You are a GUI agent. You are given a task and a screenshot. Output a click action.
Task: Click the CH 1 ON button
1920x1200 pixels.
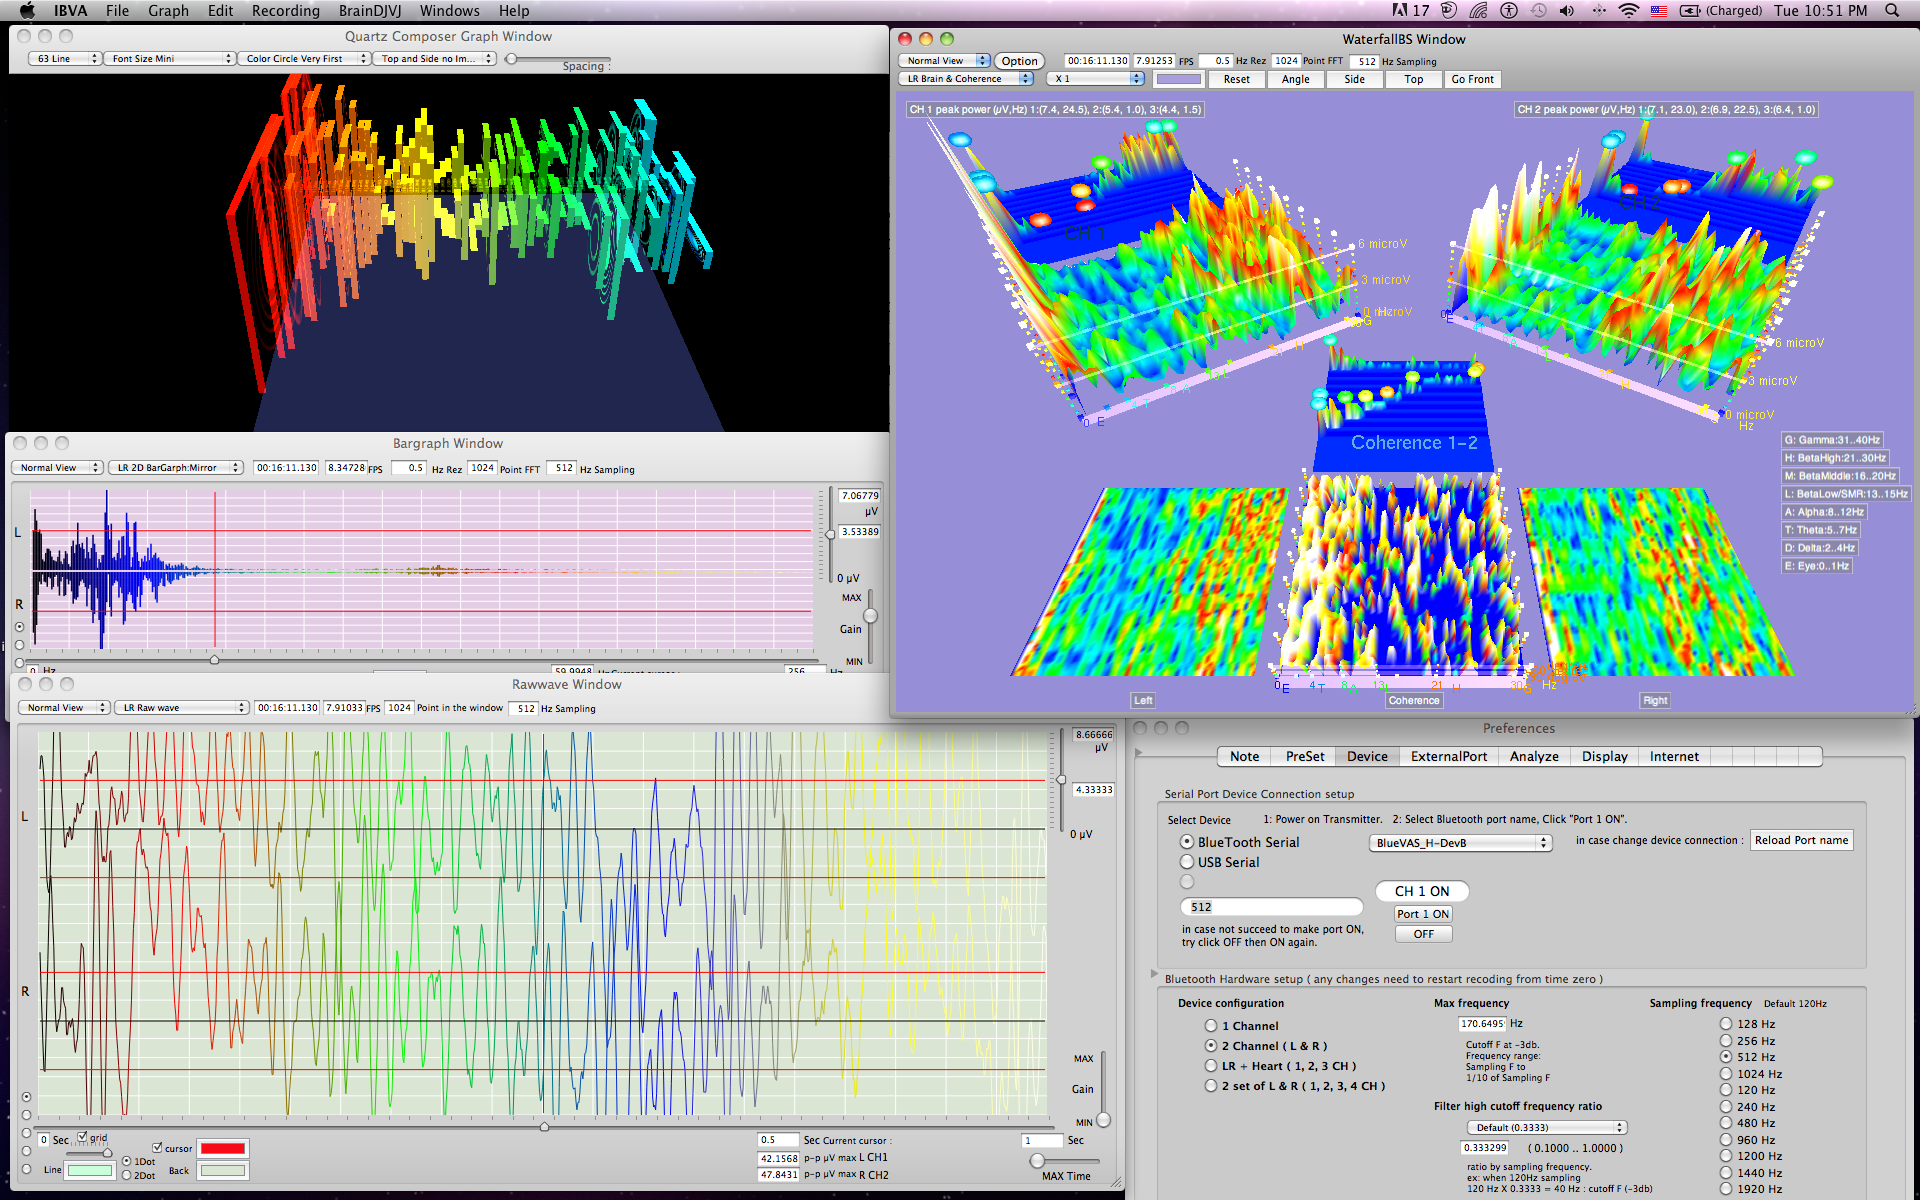[1422, 891]
